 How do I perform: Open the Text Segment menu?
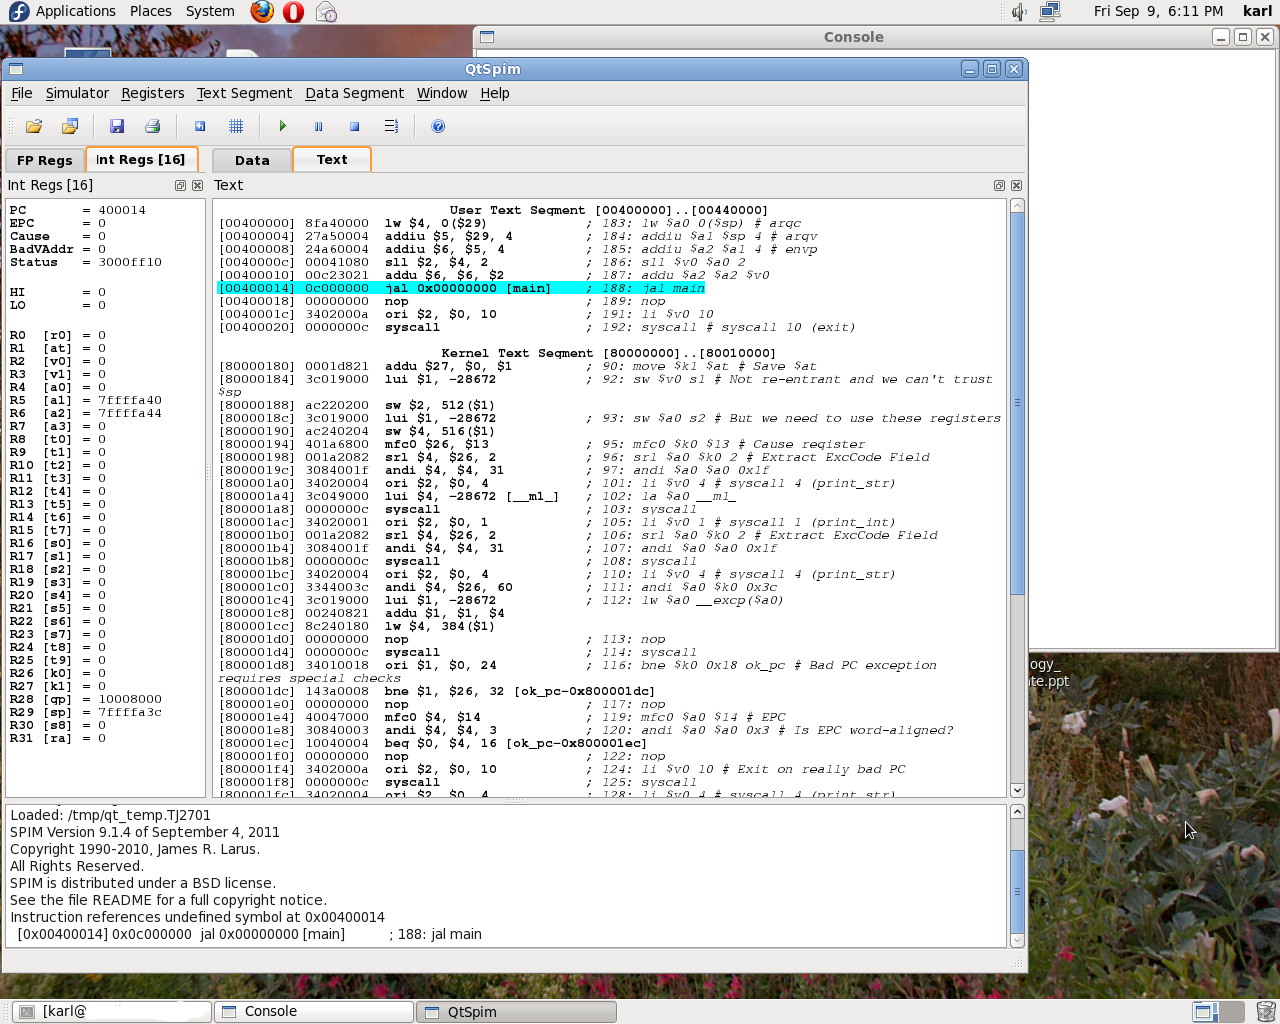click(244, 93)
